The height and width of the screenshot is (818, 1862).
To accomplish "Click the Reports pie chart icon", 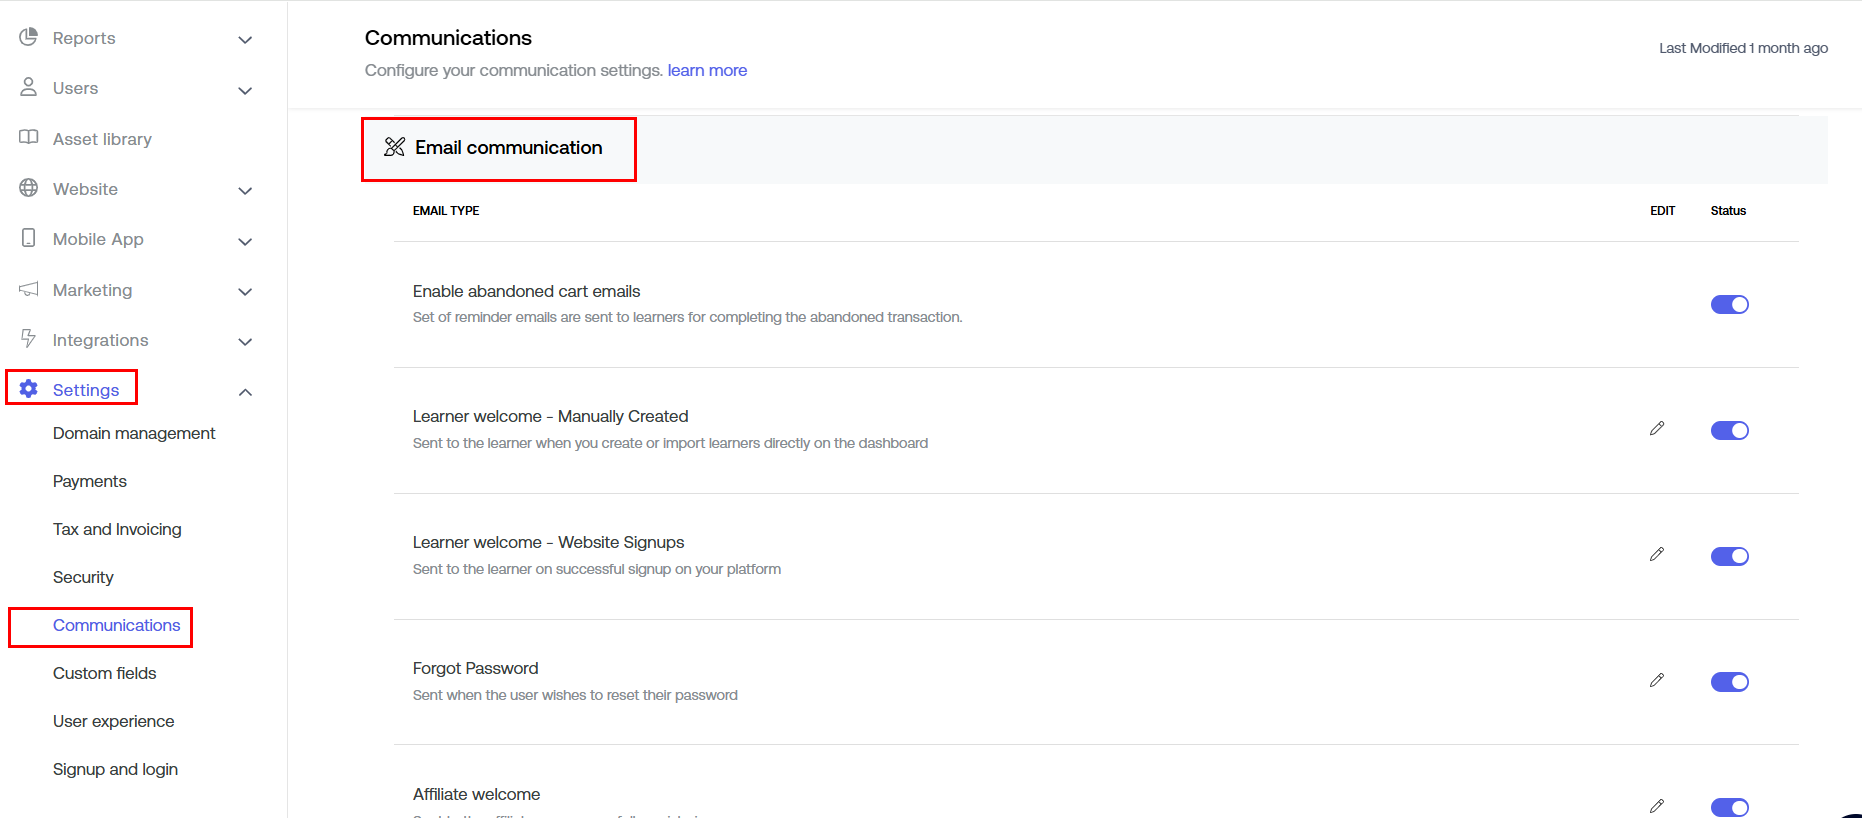I will [x=28, y=38].
